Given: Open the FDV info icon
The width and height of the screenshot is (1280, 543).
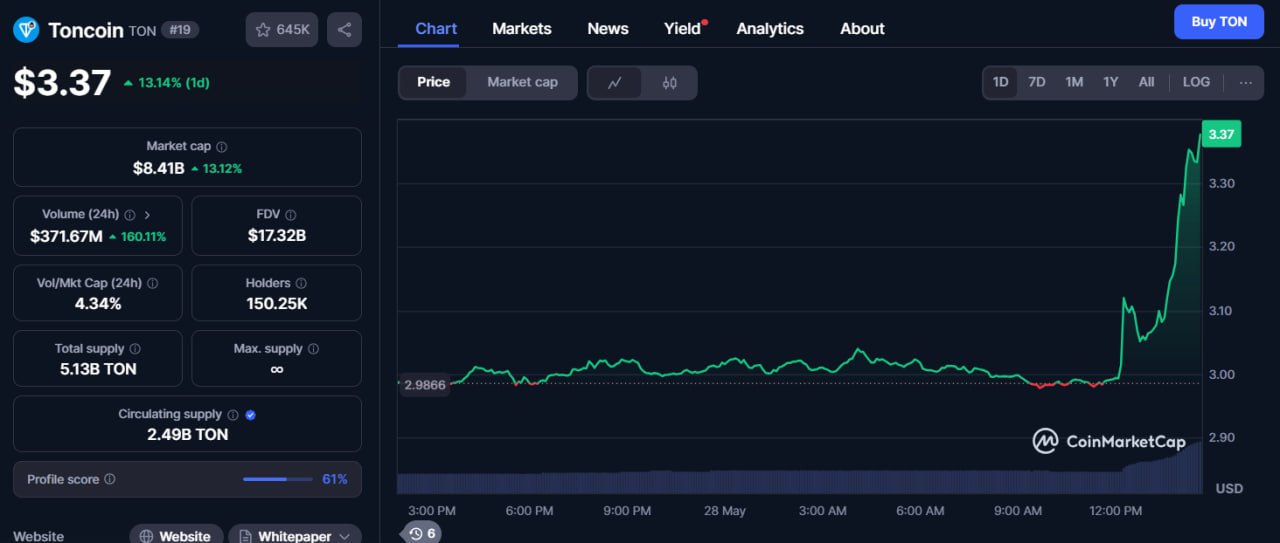Looking at the screenshot, I should (290, 214).
